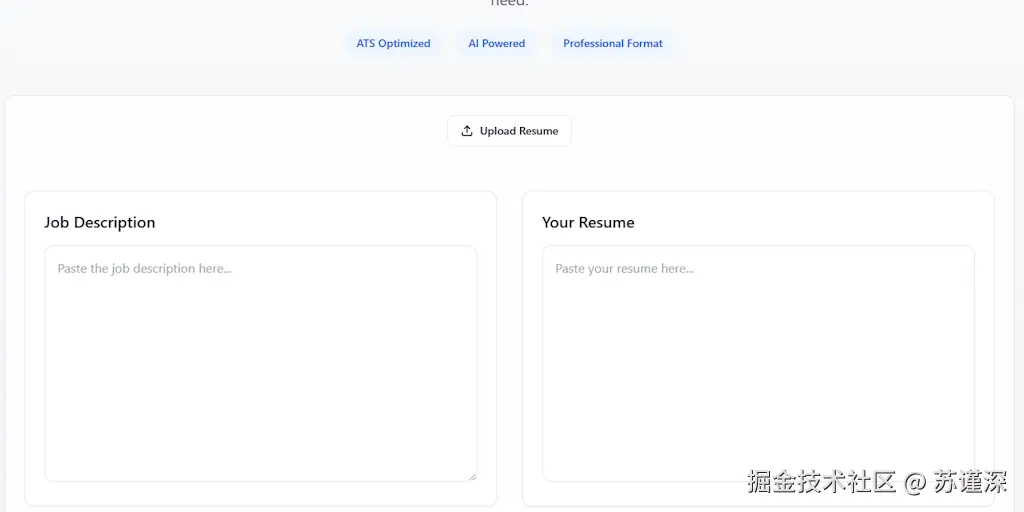The width and height of the screenshot is (1024, 512).
Task: Click the '@' symbol in the watermark
Action: 915,483
